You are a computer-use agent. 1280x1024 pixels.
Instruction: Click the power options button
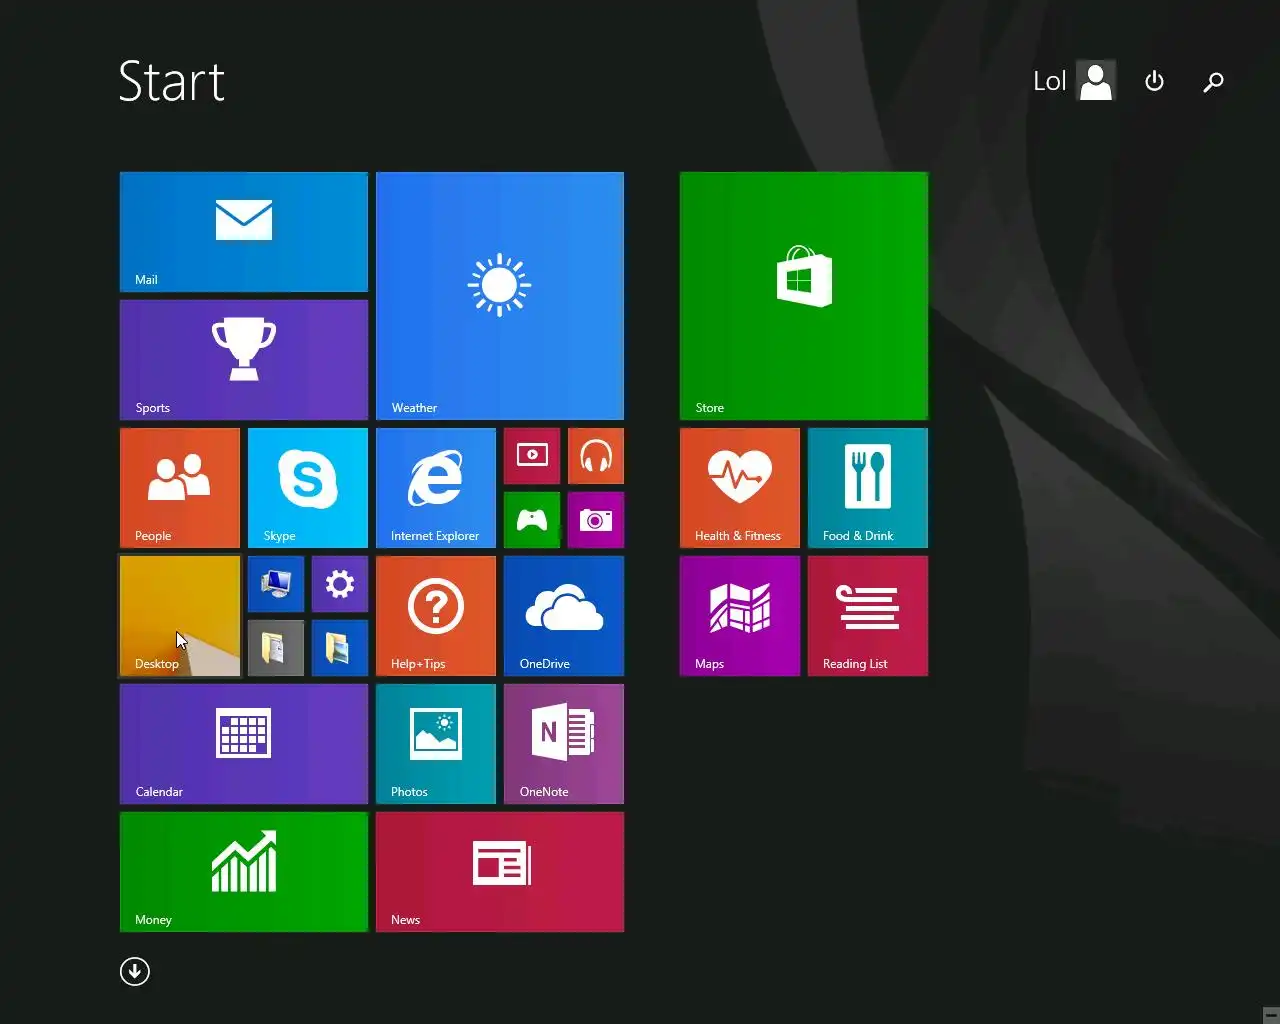(1154, 81)
